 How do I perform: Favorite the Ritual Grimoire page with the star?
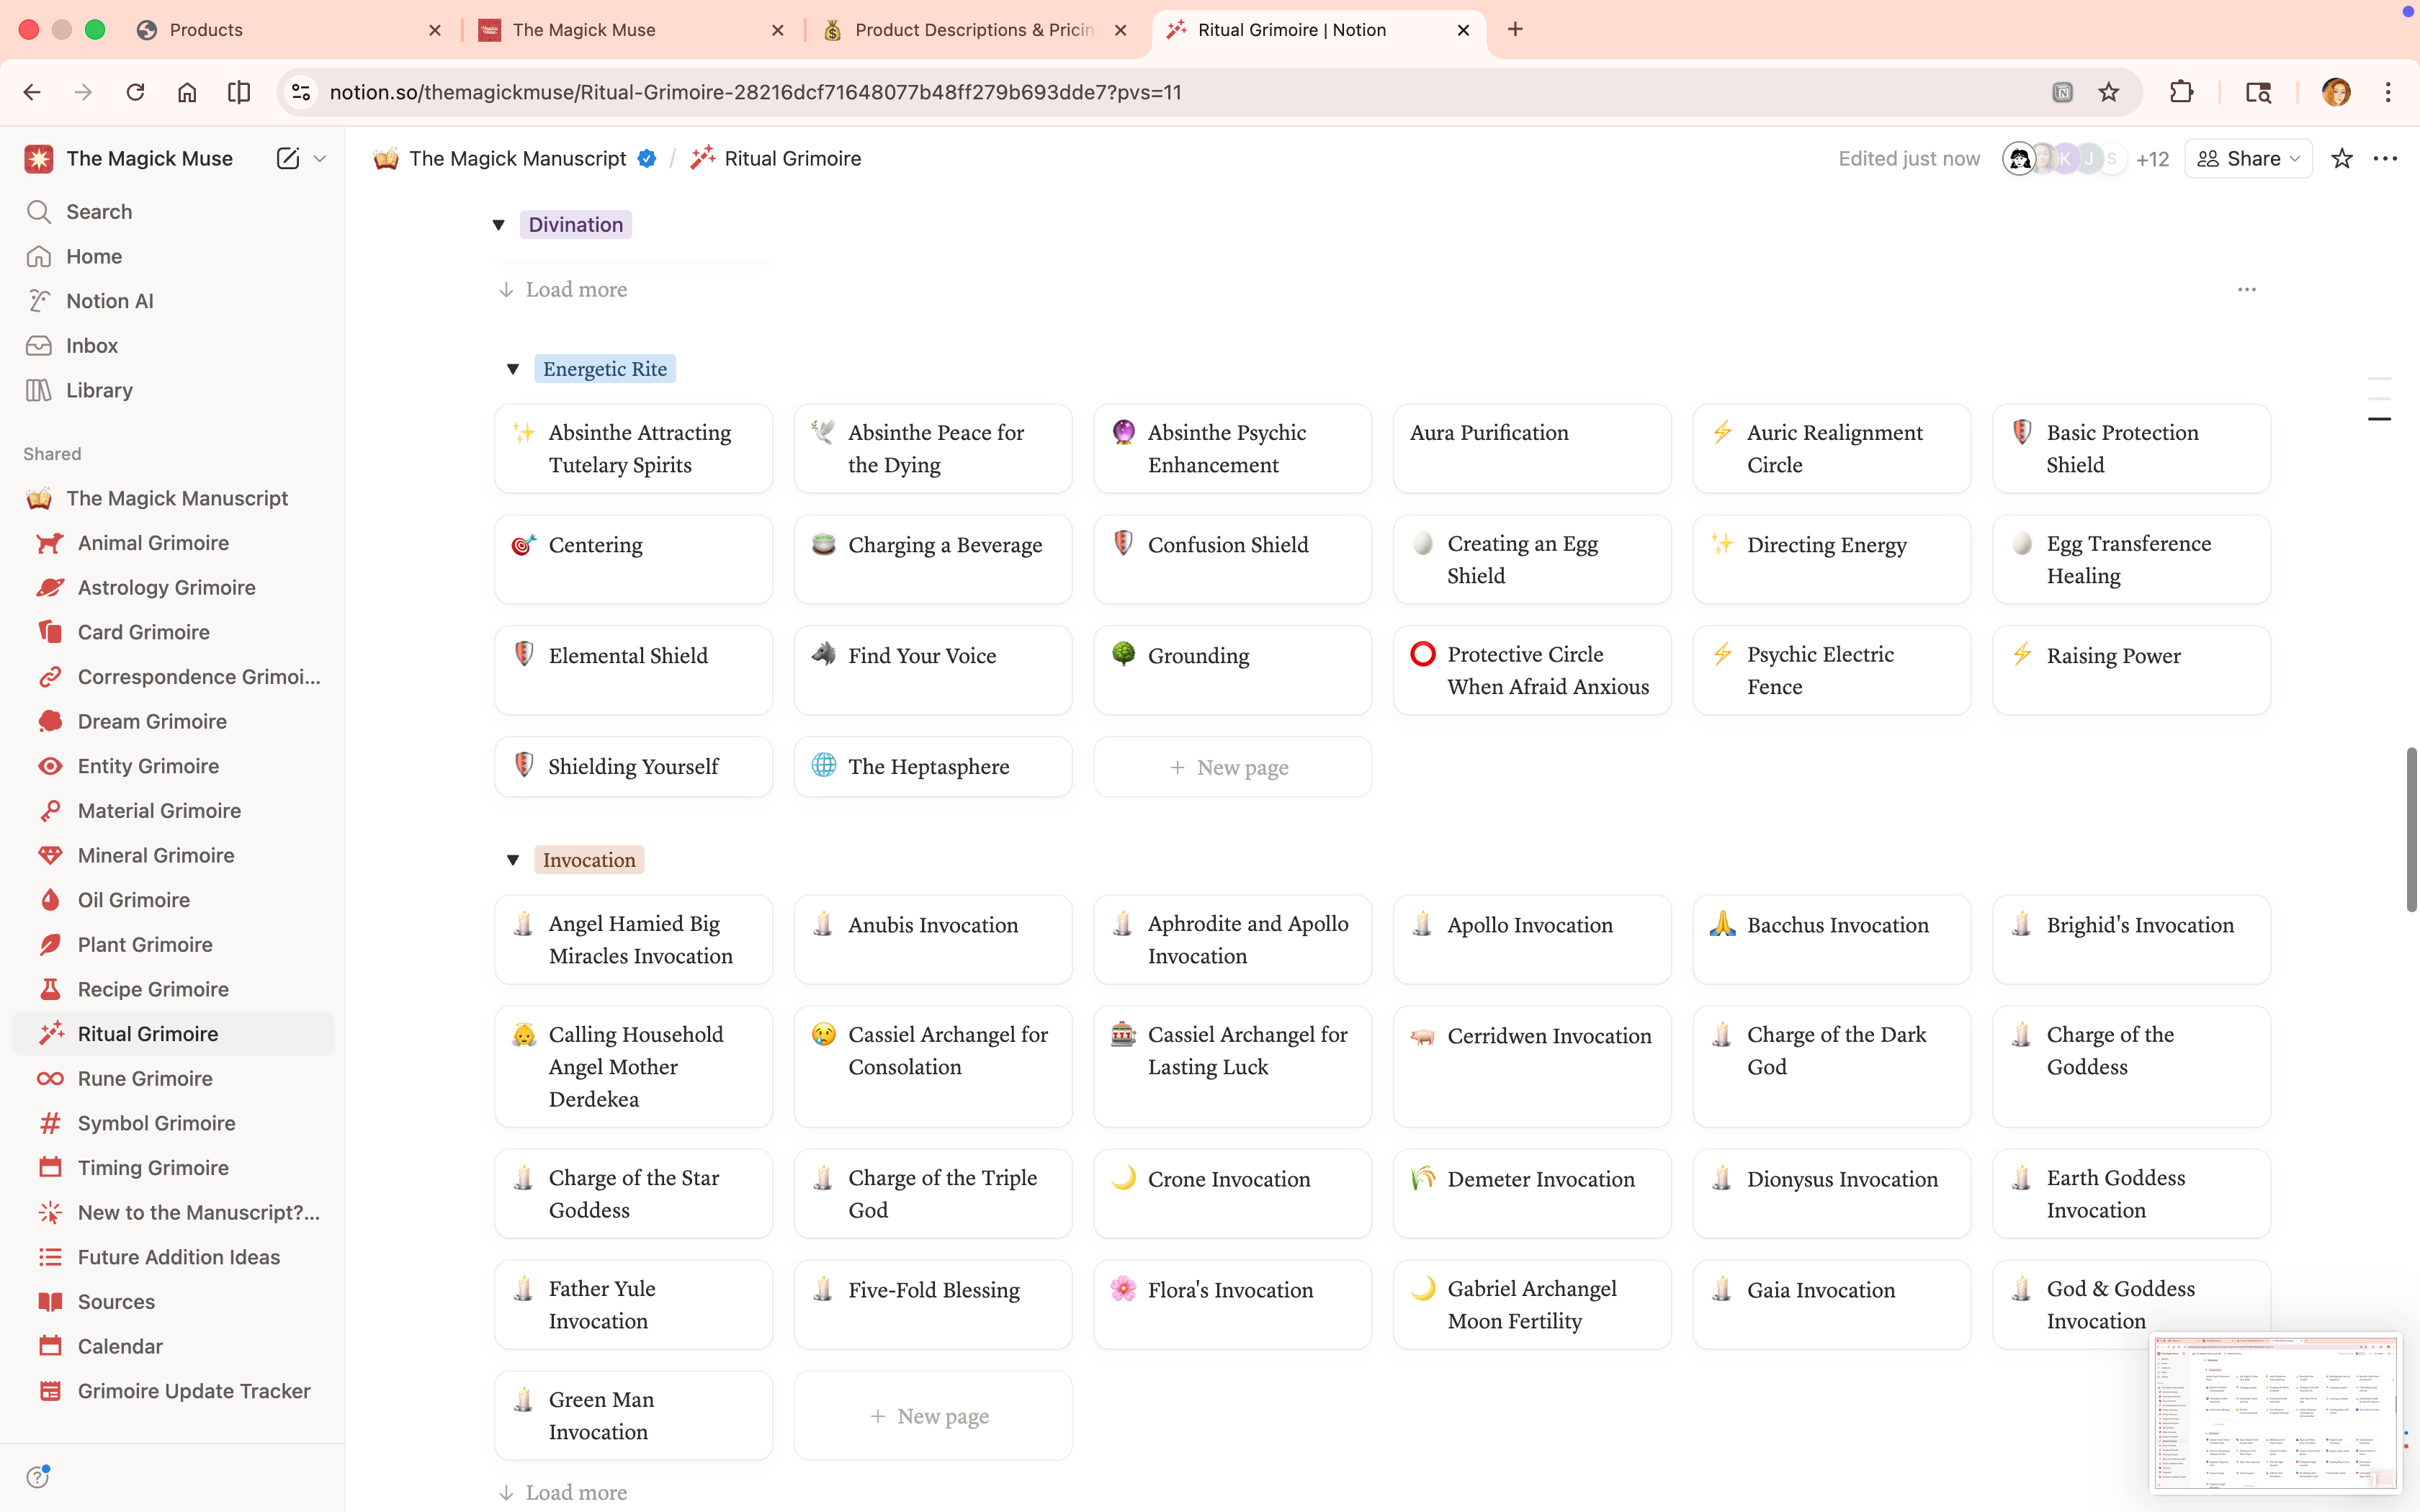pos(2341,158)
